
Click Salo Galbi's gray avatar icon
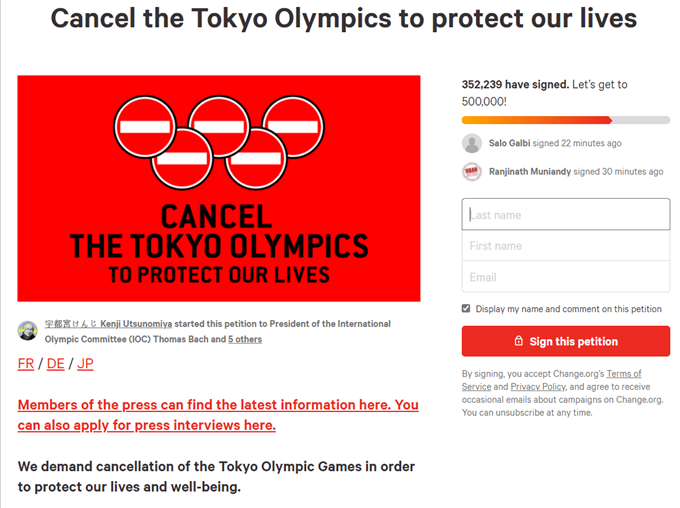pyautogui.click(x=472, y=144)
